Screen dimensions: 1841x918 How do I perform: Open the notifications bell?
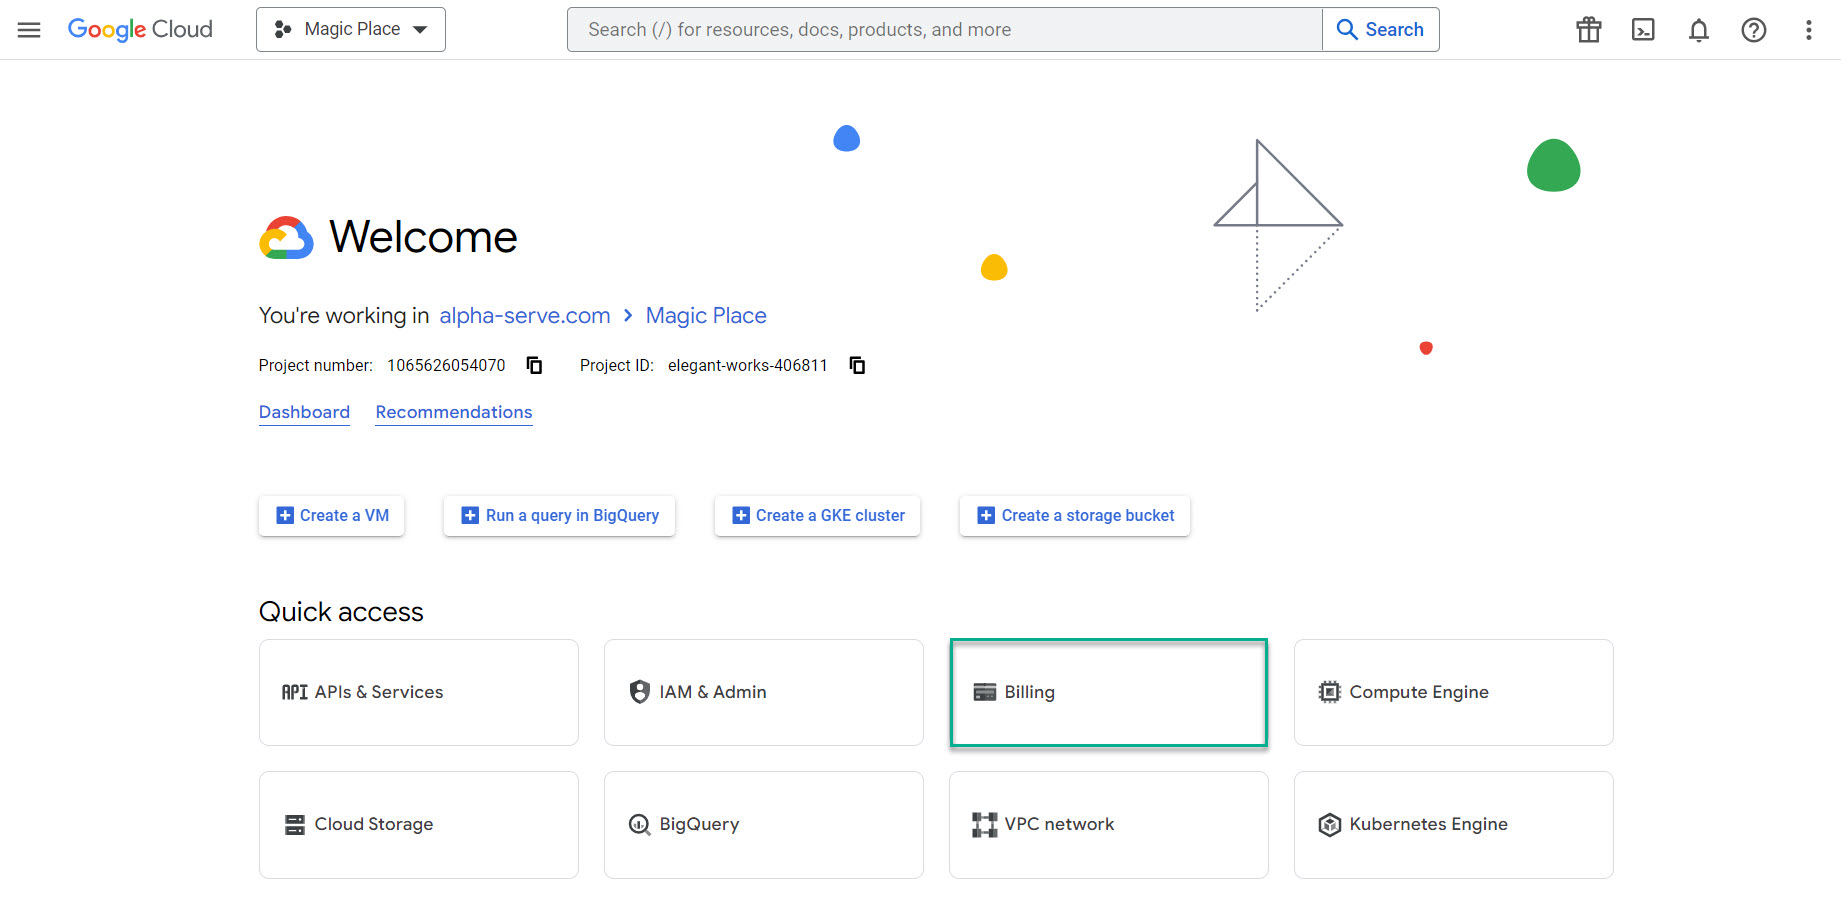pos(1698,30)
